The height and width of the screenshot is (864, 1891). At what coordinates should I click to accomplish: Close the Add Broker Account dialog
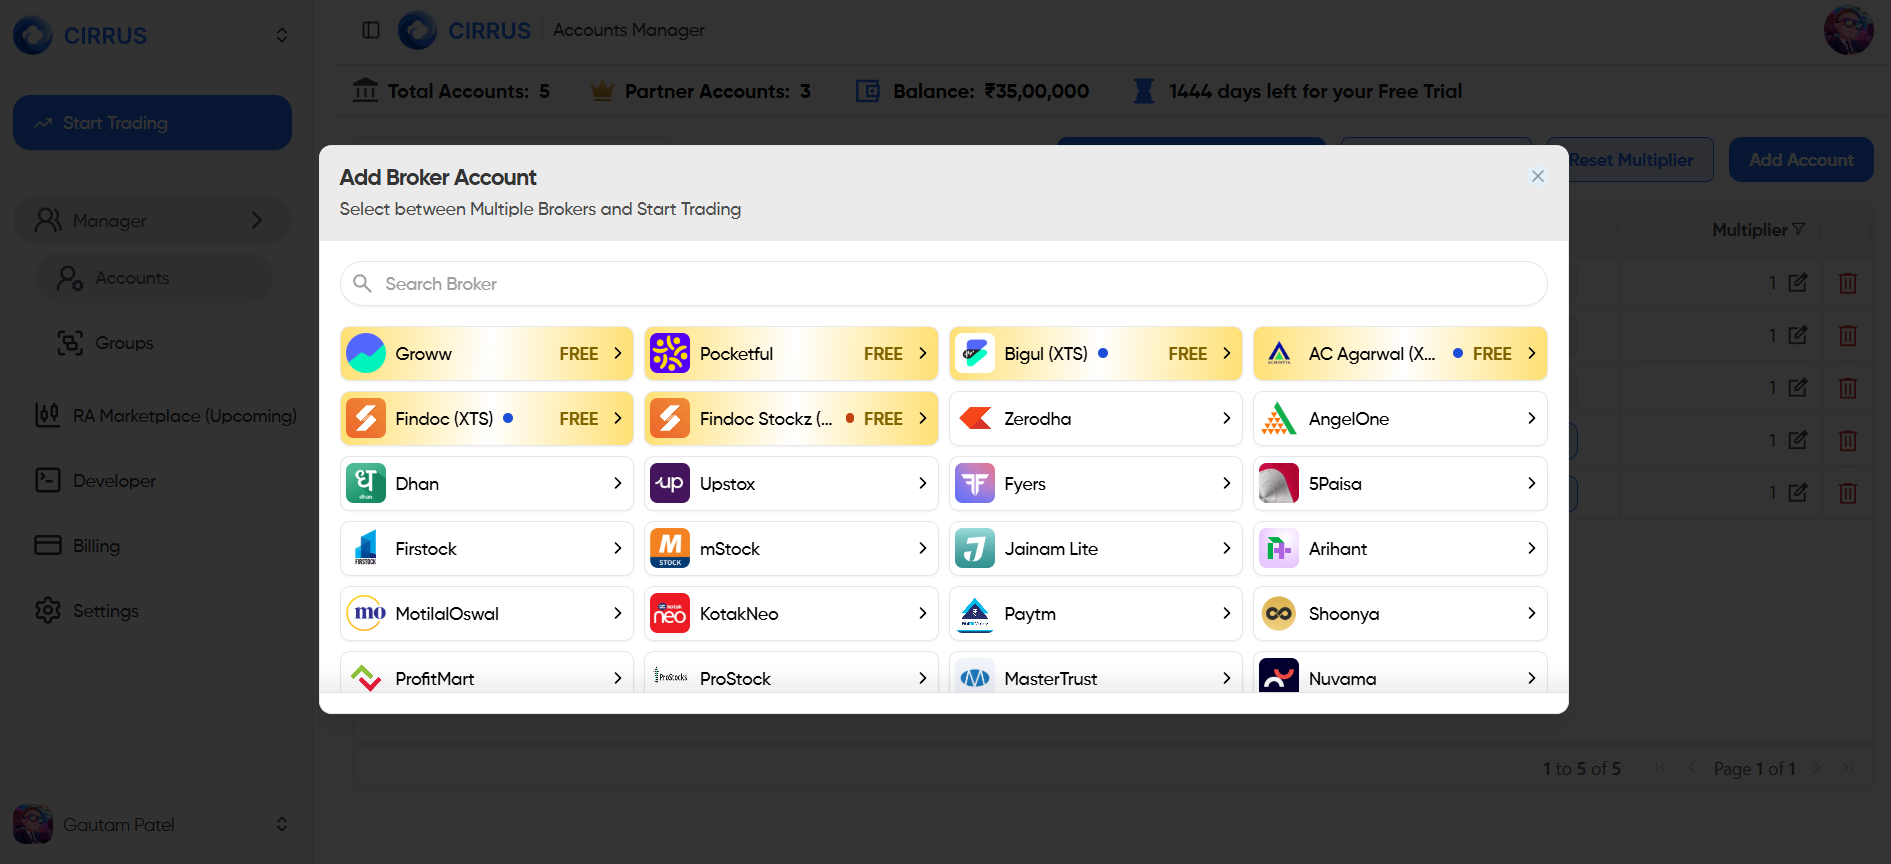(x=1537, y=176)
